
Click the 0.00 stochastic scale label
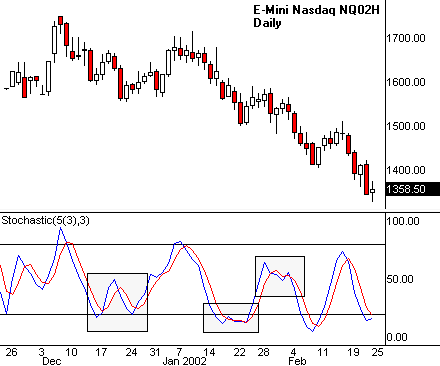click(x=397, y=337)
